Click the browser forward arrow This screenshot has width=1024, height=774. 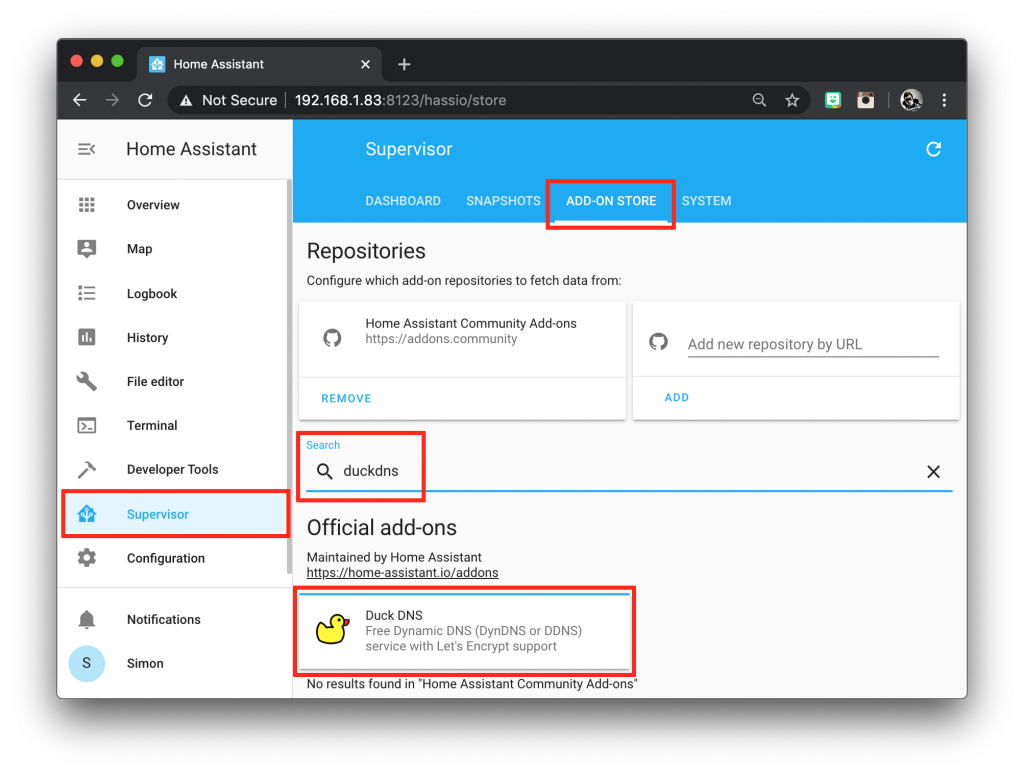[x=112, y=100]
